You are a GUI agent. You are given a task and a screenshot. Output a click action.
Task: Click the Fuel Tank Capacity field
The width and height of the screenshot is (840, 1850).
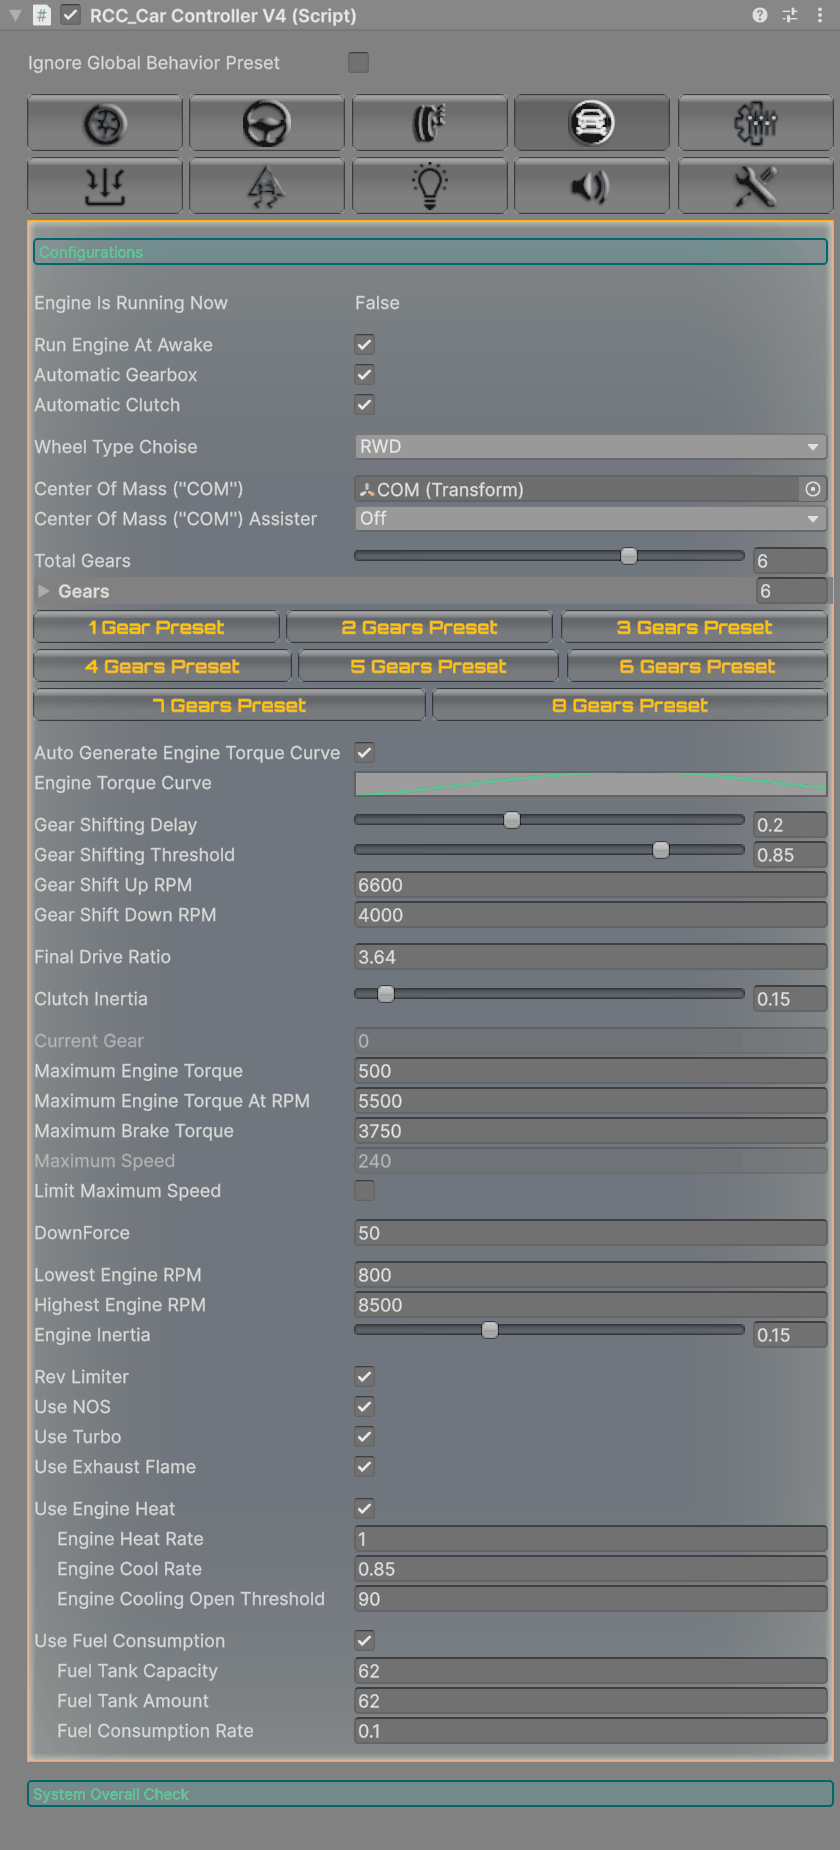591,1671
